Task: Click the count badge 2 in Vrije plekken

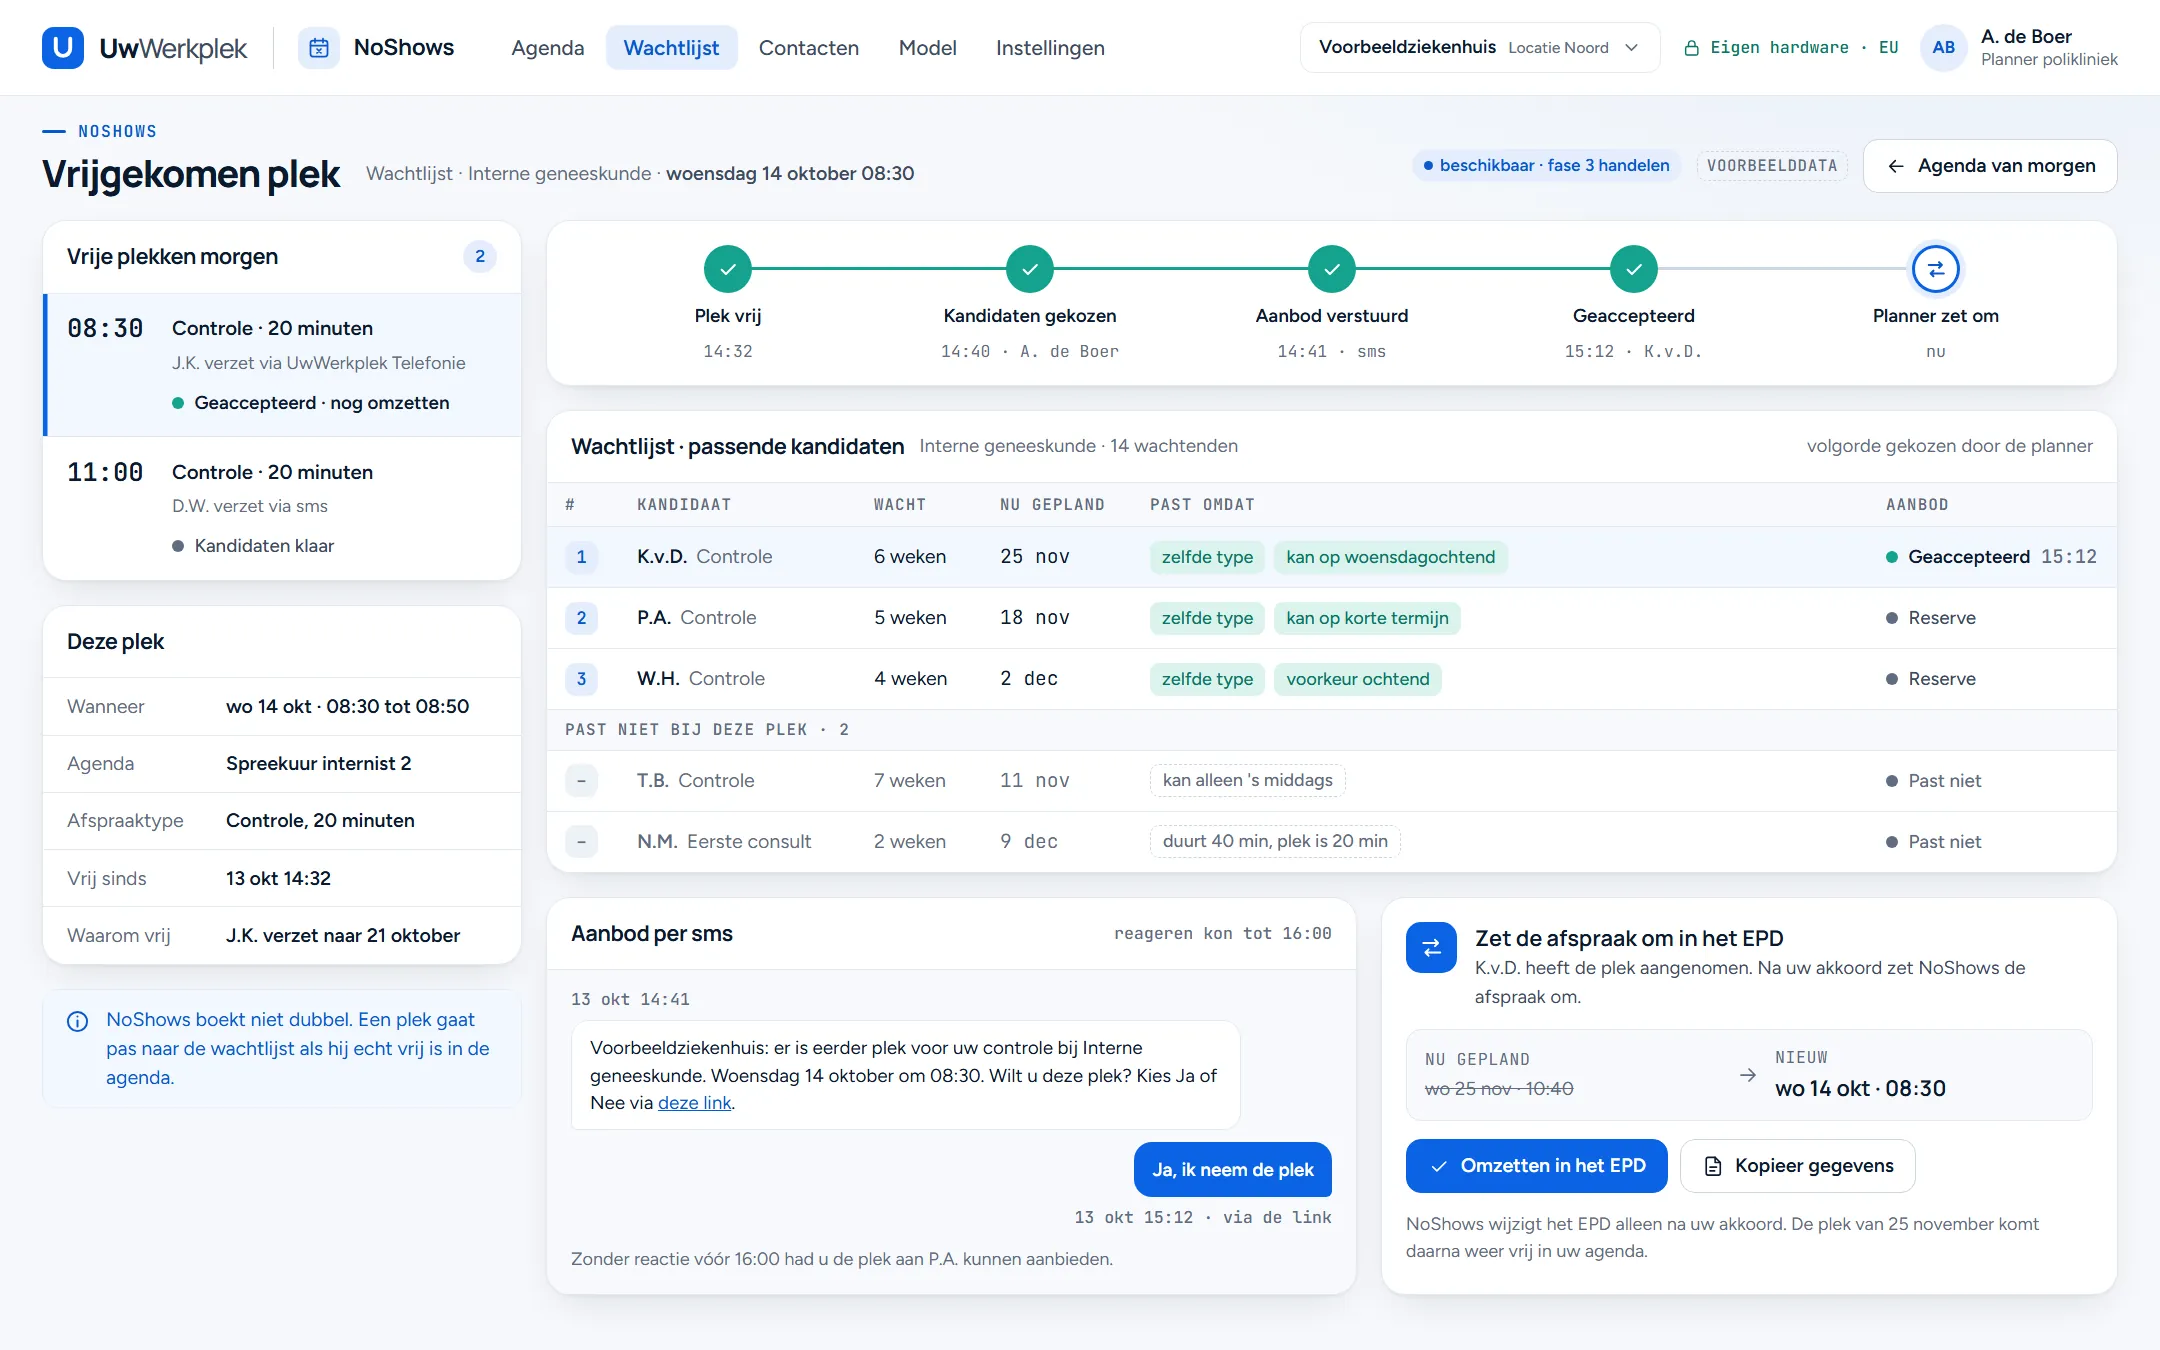Action: click(x=480, y=257)
